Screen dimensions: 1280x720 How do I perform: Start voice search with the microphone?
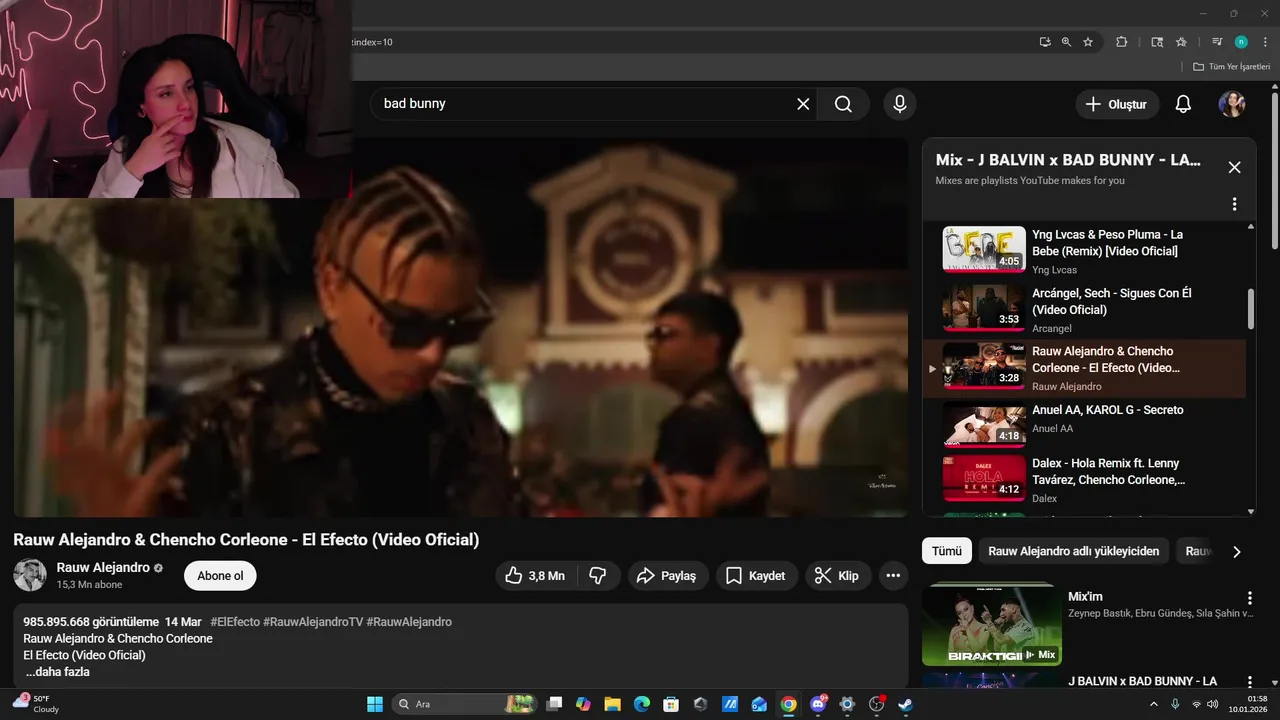(900, 104)
